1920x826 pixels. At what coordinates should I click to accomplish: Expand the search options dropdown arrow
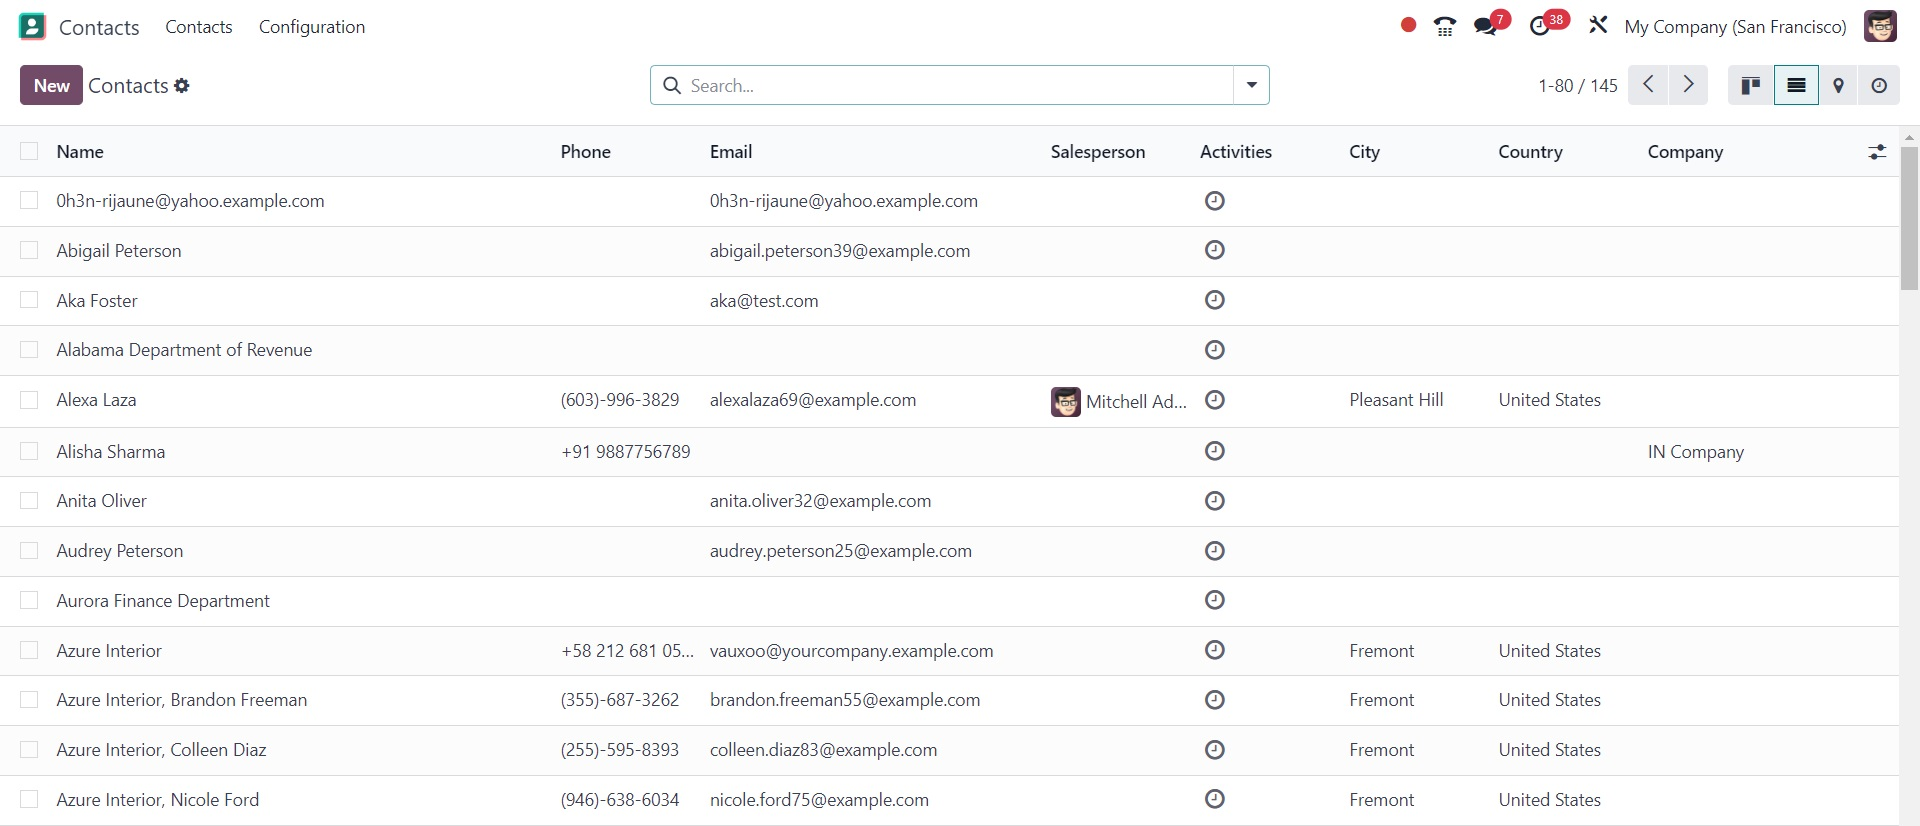click(1251, 86)
